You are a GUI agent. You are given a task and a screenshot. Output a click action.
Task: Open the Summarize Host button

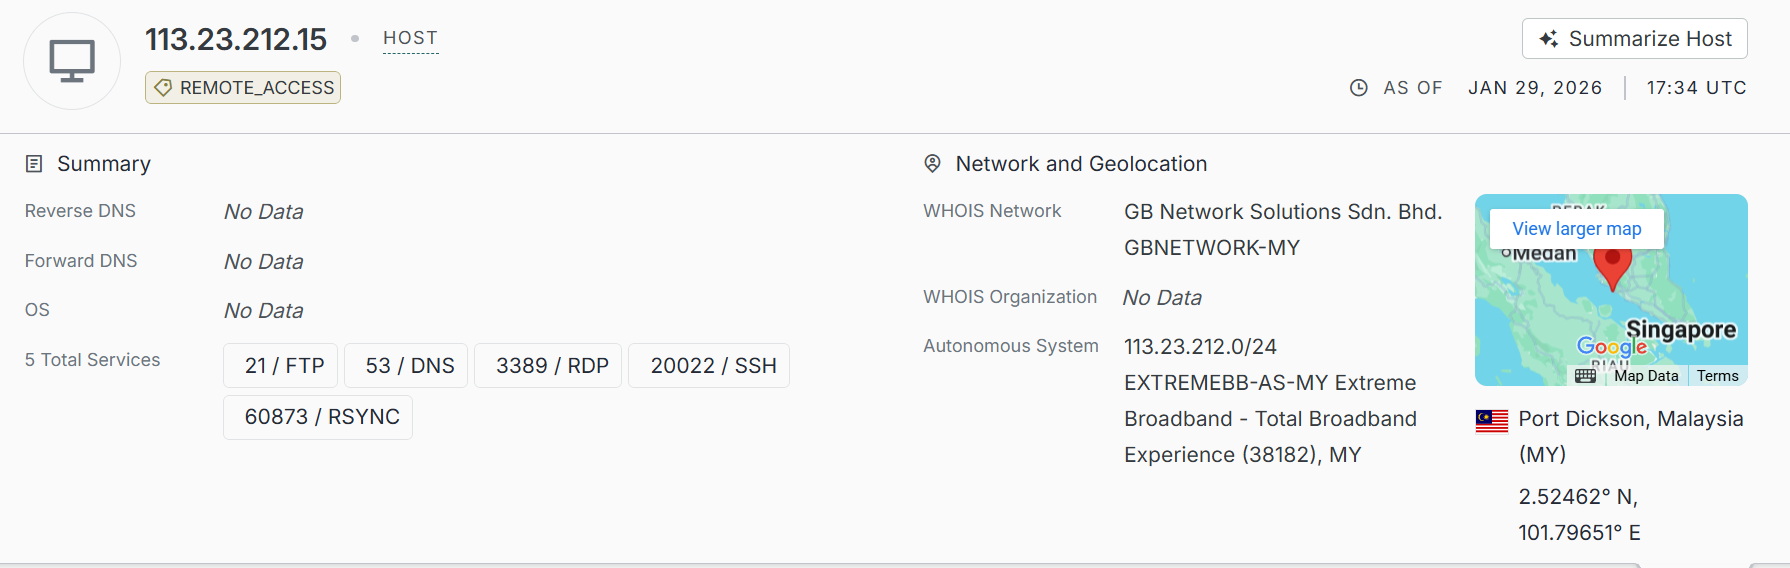[1634, 39]
